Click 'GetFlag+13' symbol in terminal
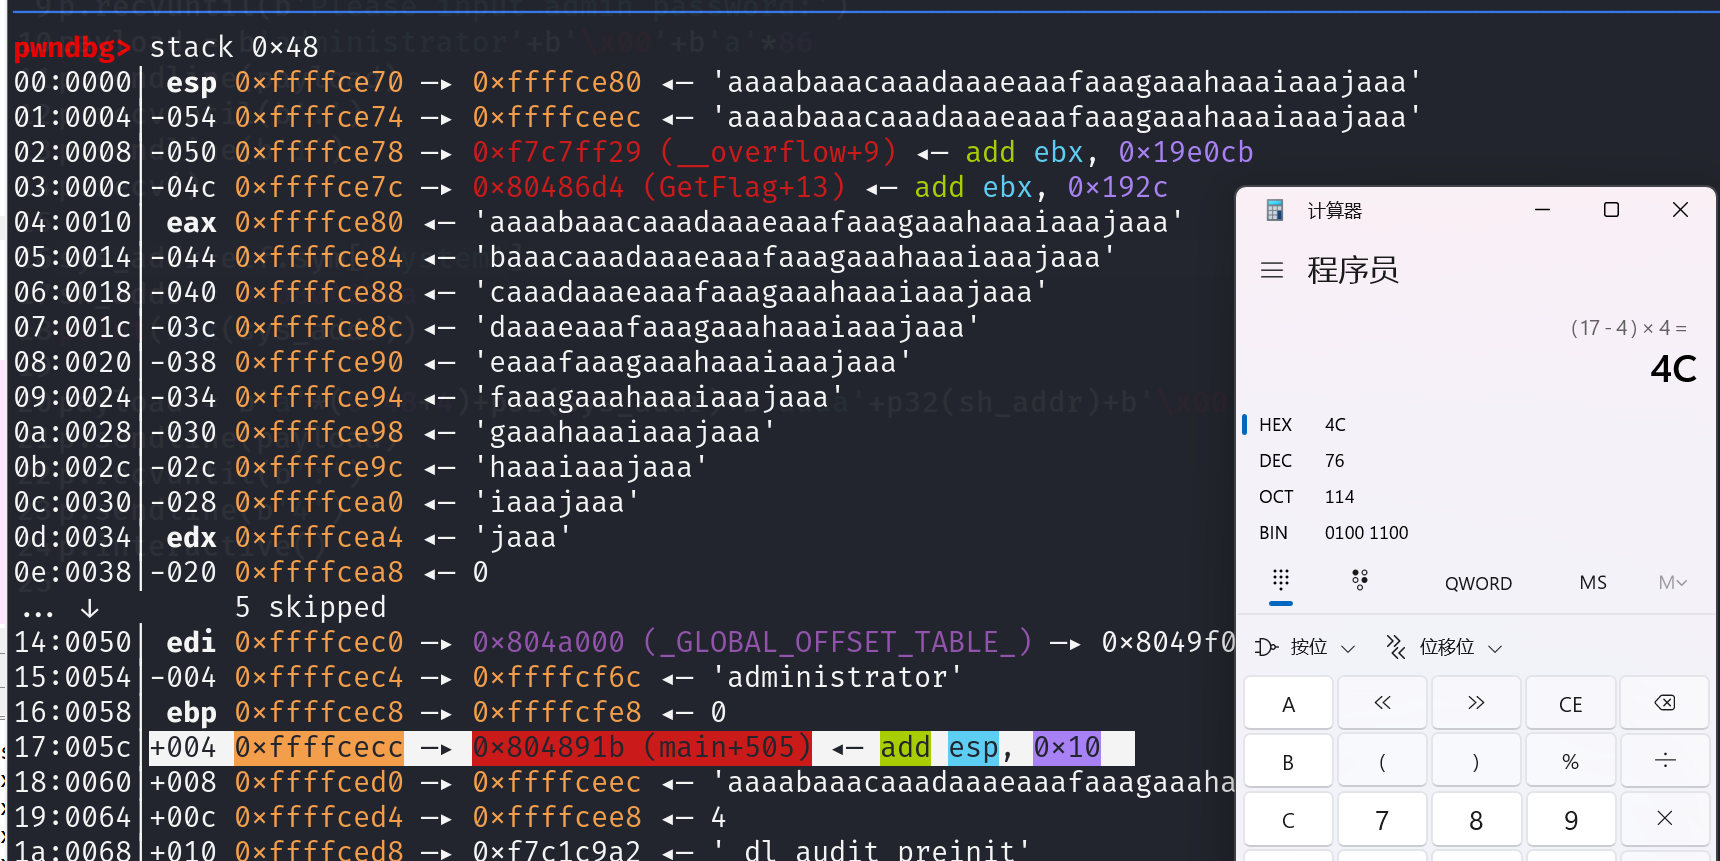The width and height of the screenshot is (1720, 861). pos(743,187)
